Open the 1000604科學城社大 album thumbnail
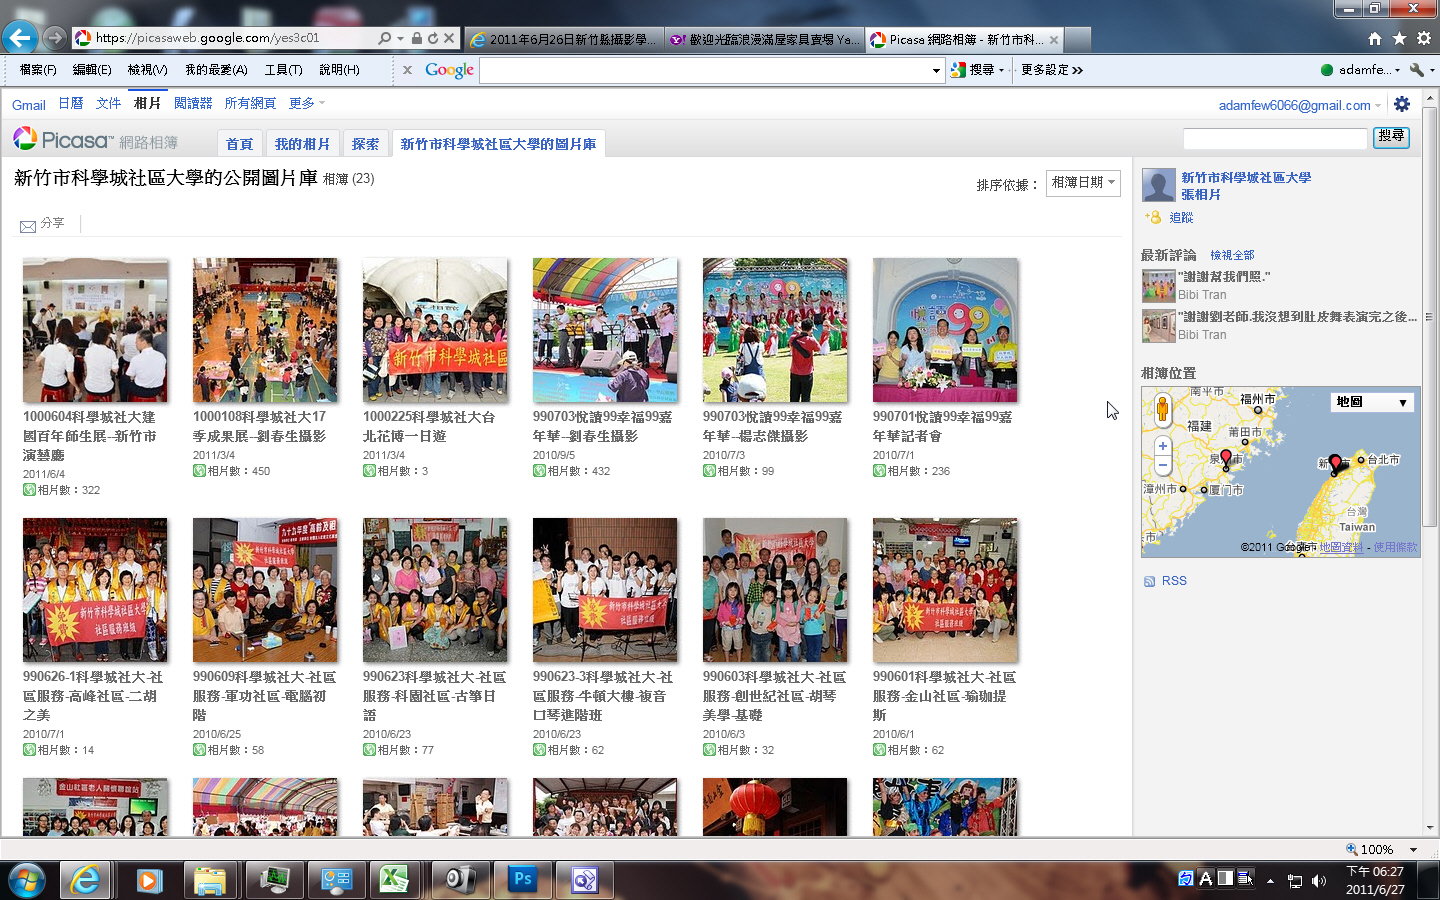Screen dimensions: 1440x900 pyautogui.click(x=95, y=330)
